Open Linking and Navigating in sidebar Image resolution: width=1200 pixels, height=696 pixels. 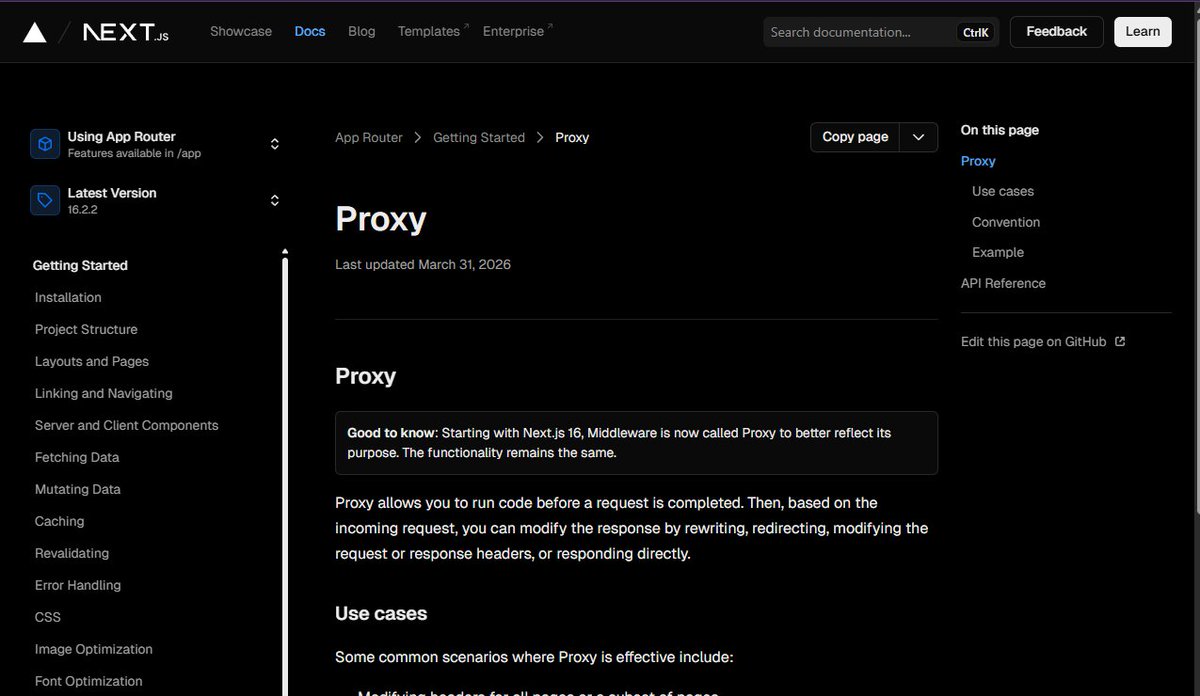point(104,393)
